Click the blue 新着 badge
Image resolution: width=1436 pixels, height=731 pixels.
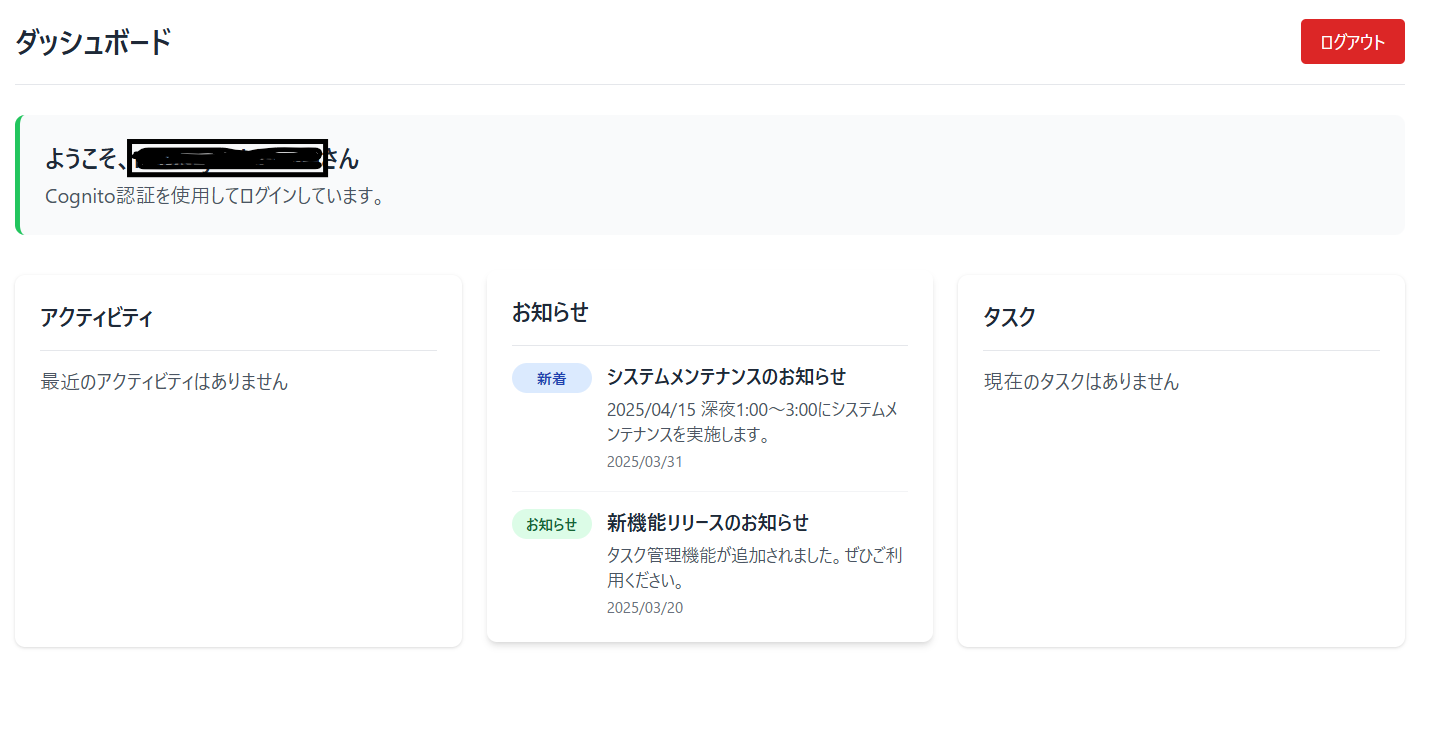click(551, 379)
